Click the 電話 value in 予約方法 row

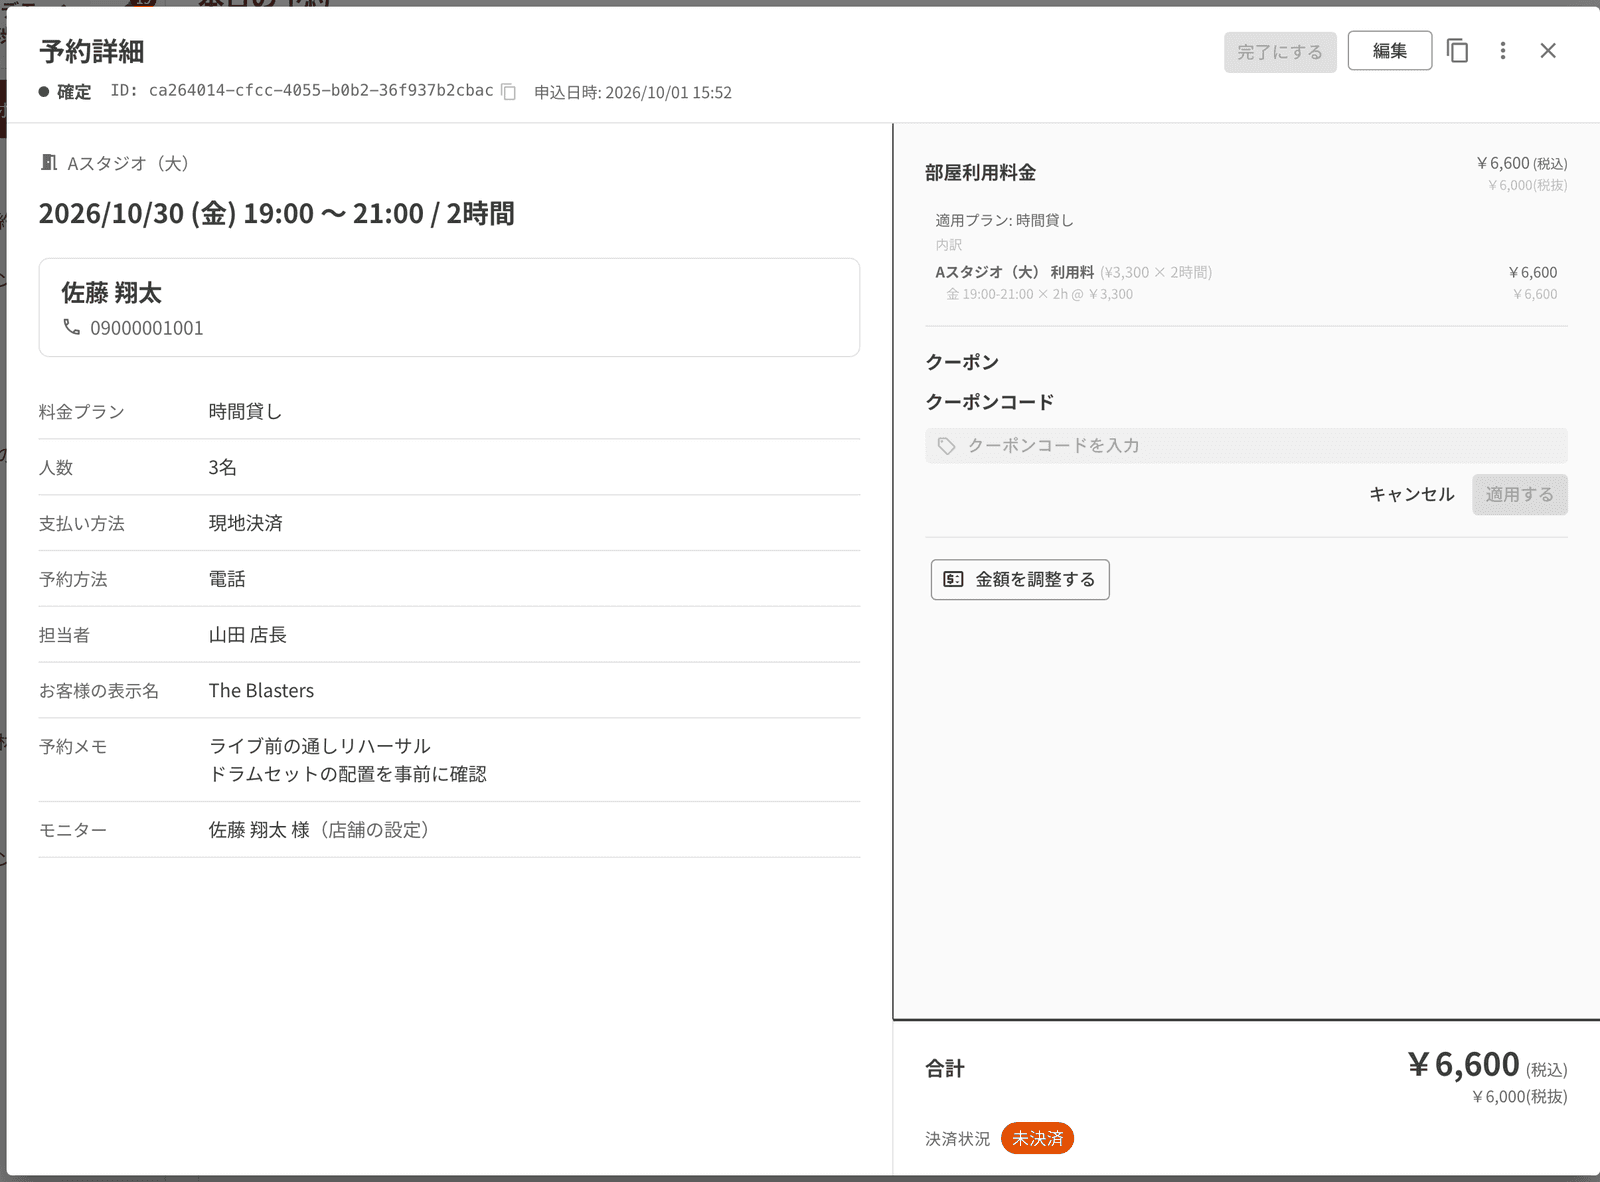point(227,580)
